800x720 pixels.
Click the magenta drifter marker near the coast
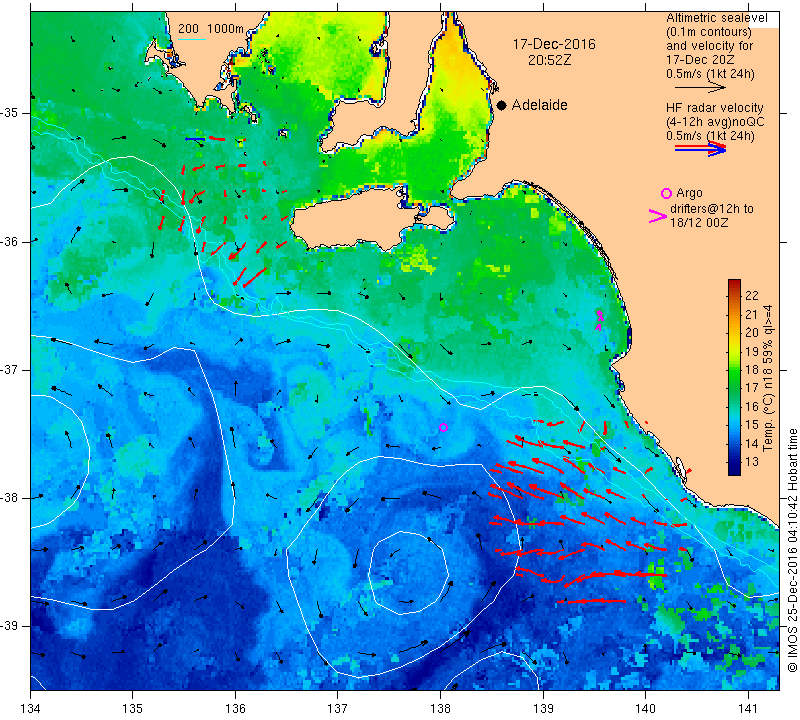click(599, 319)
